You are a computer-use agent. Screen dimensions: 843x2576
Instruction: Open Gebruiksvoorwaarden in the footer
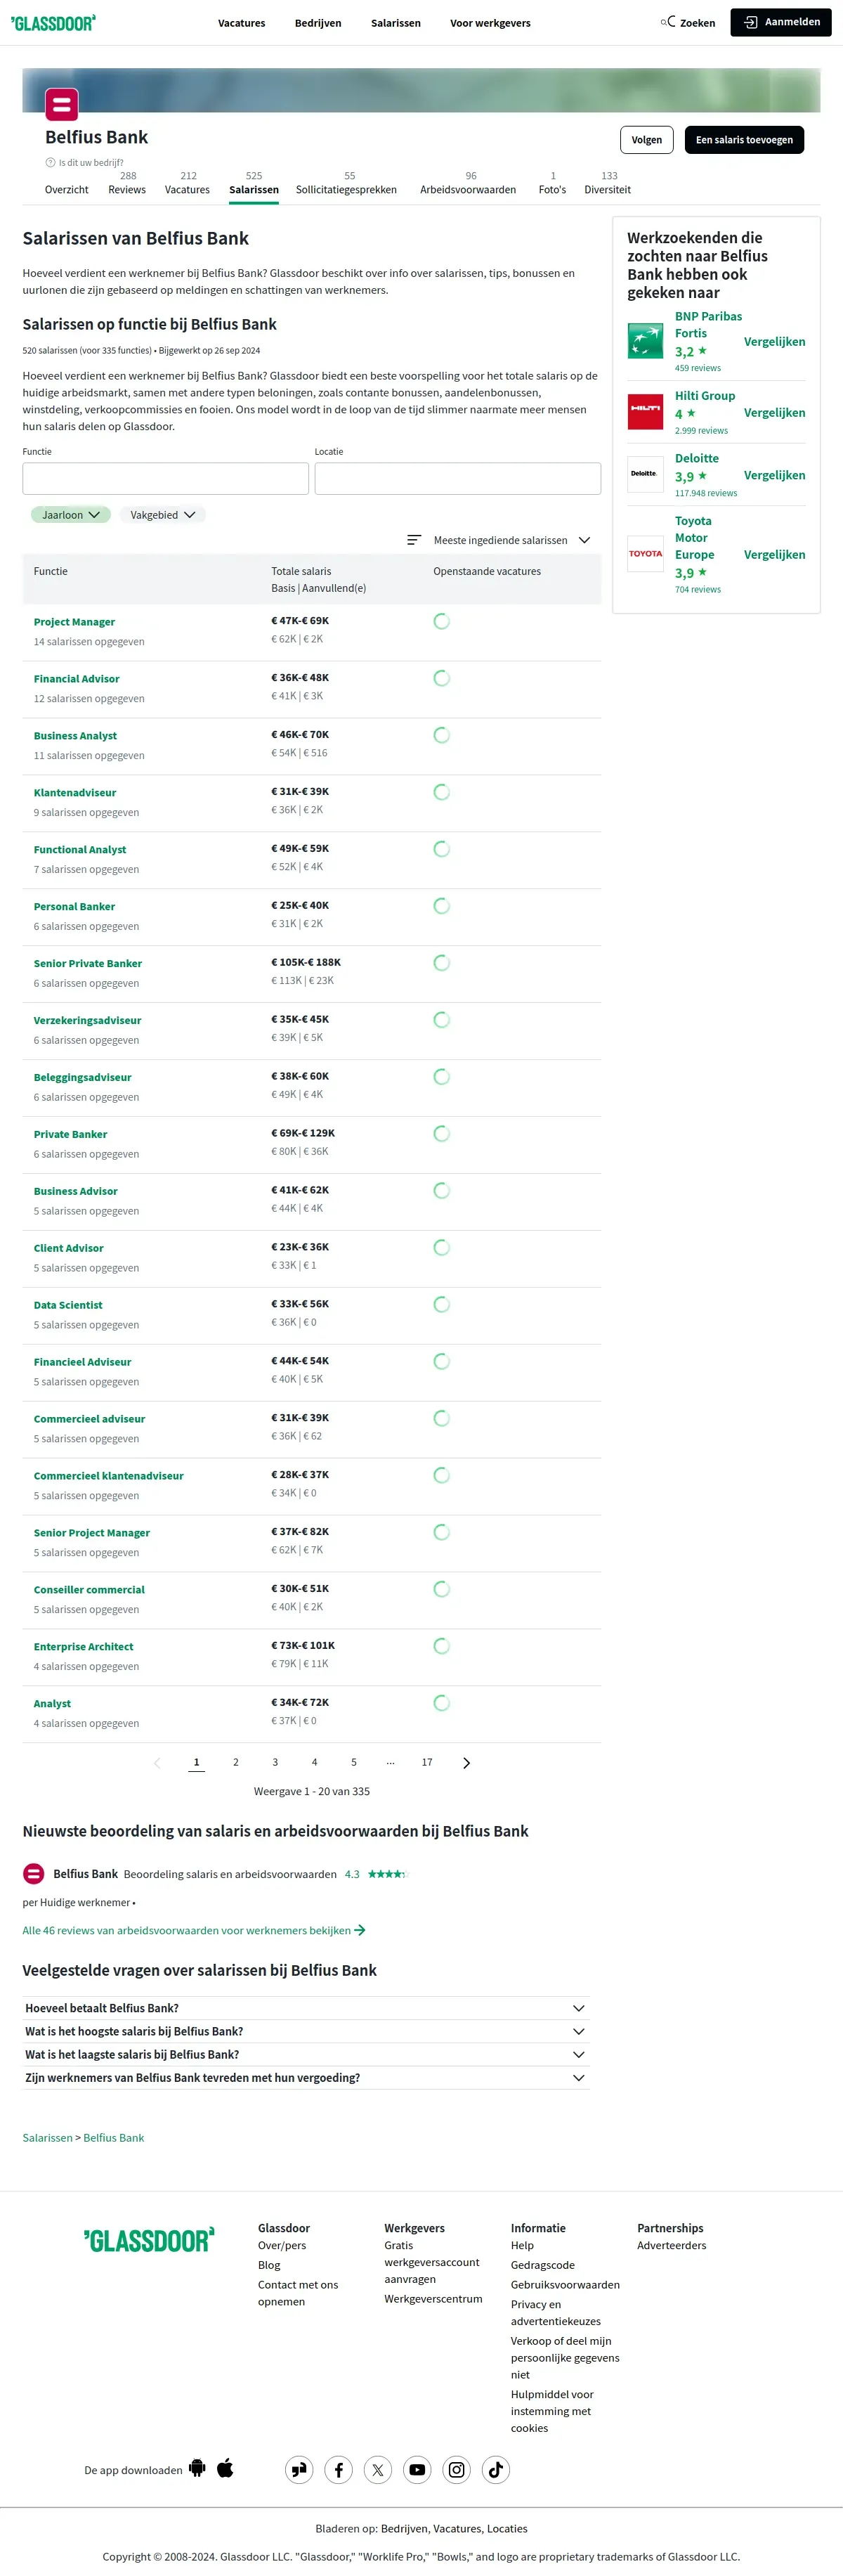pos(565,2284)
